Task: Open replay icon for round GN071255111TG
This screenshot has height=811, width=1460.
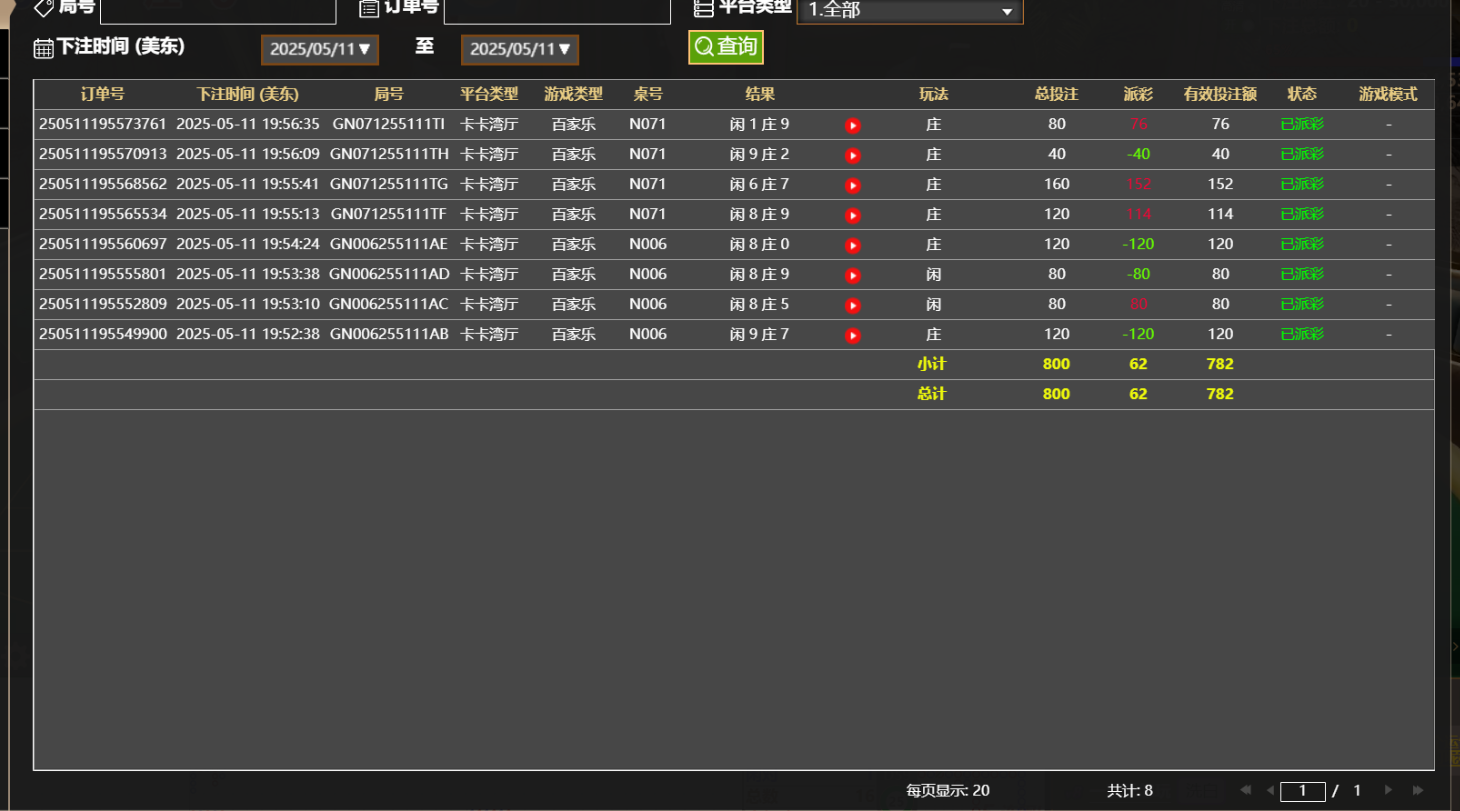Action: click(x=852, y=185)
